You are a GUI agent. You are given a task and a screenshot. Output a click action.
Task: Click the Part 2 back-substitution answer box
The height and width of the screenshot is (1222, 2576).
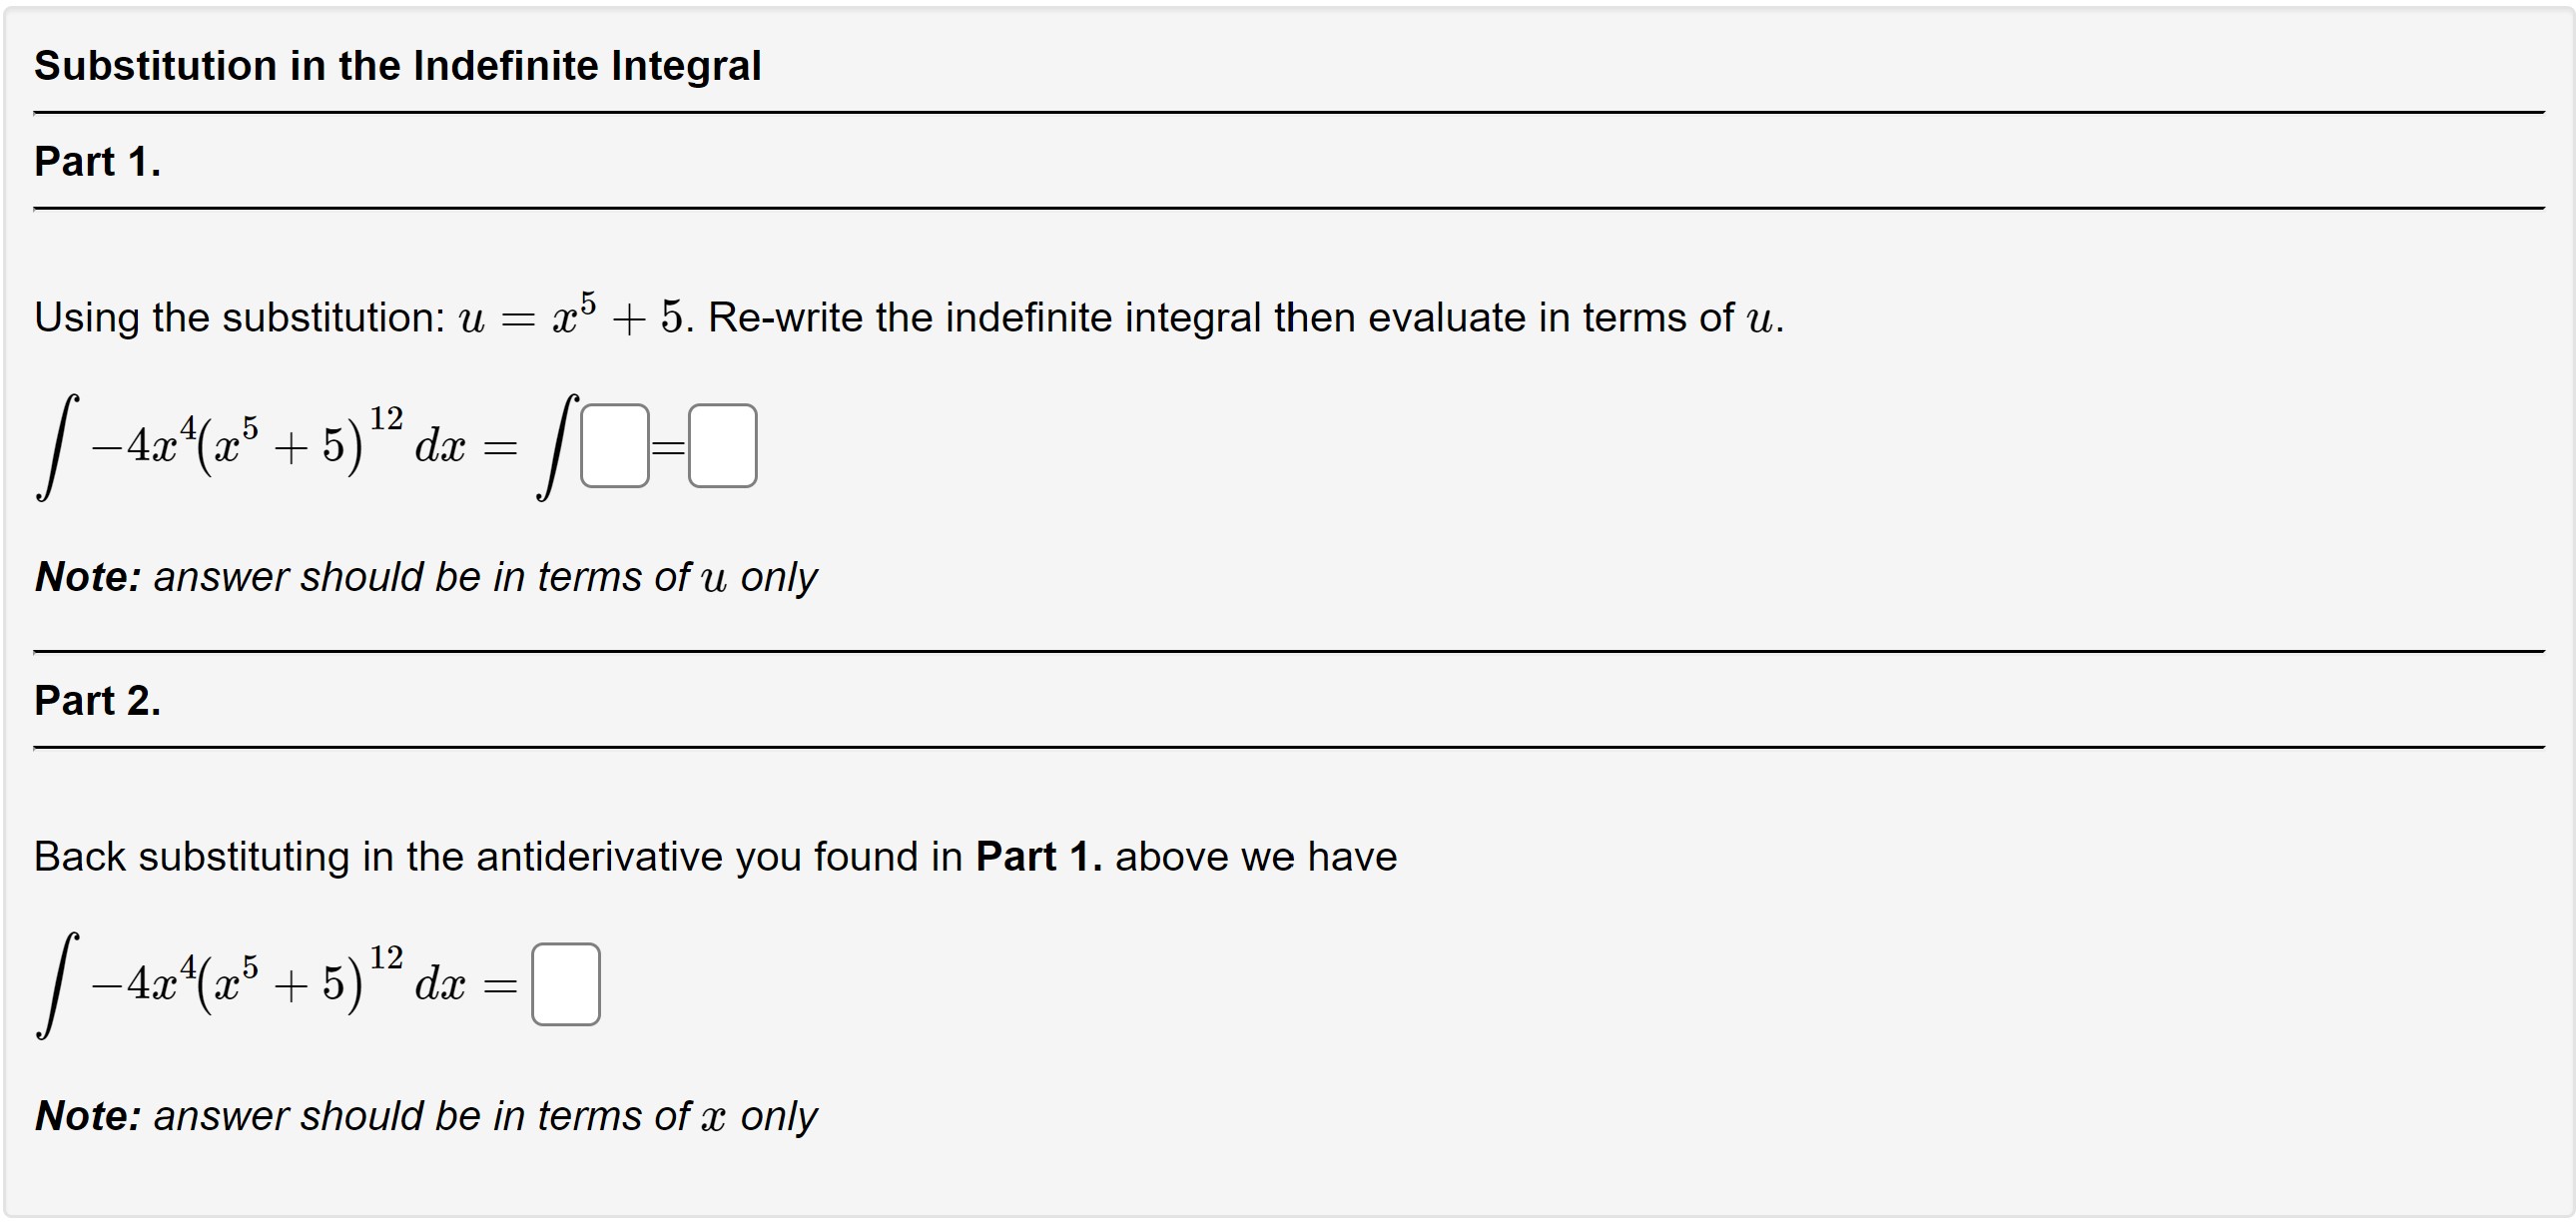coord(565,986)
